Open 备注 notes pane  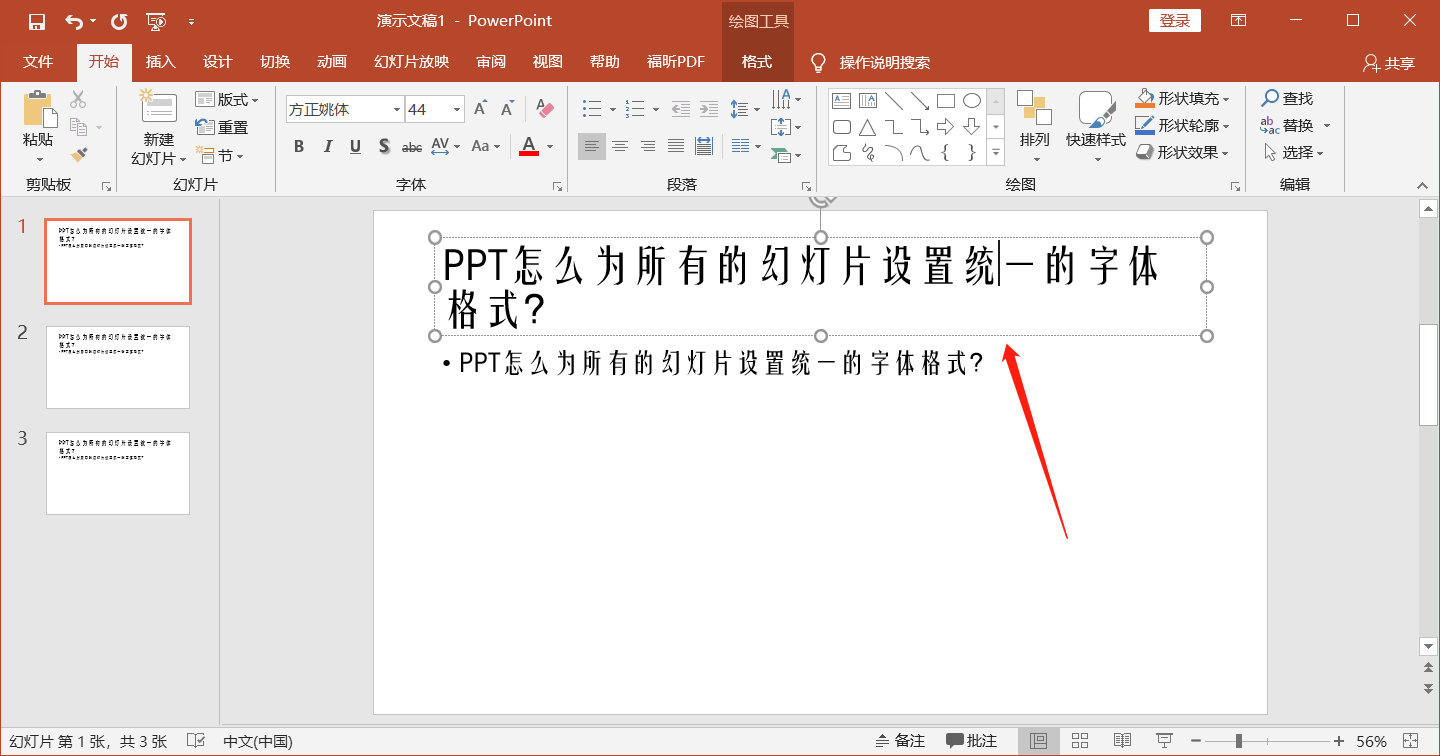(900, 741)
